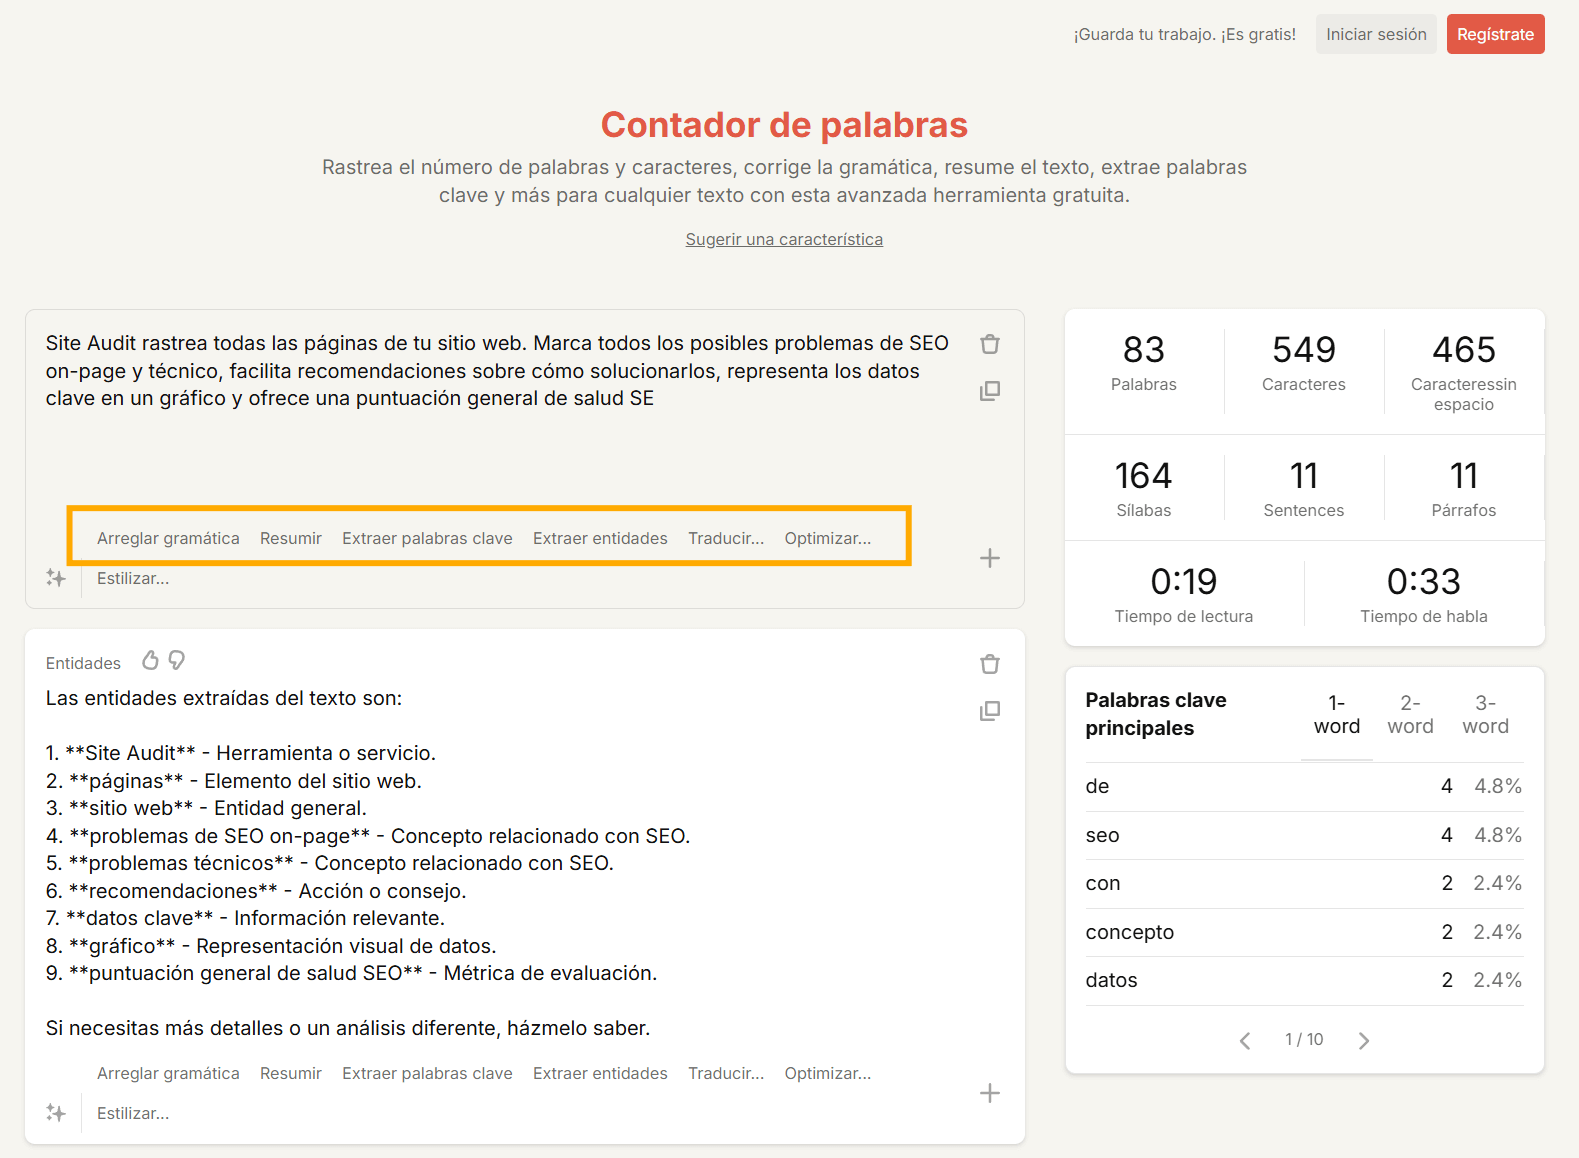Click Resumir in Entidades card
This screenshot has width=1579, height=1158.
point(291,1073)
